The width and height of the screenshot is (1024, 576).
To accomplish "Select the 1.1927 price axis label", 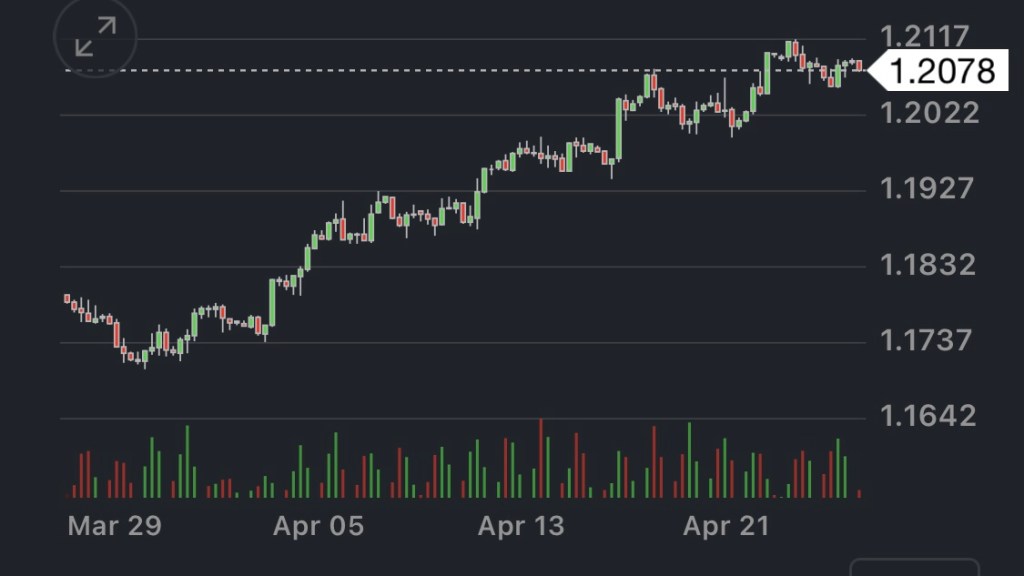I will pyautogui.click(x=927, y=189).
